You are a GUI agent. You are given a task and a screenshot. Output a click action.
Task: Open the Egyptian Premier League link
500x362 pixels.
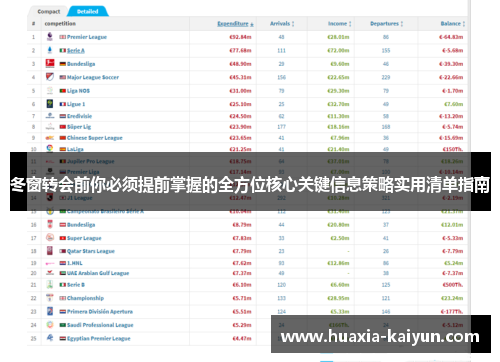coord(99,338)
